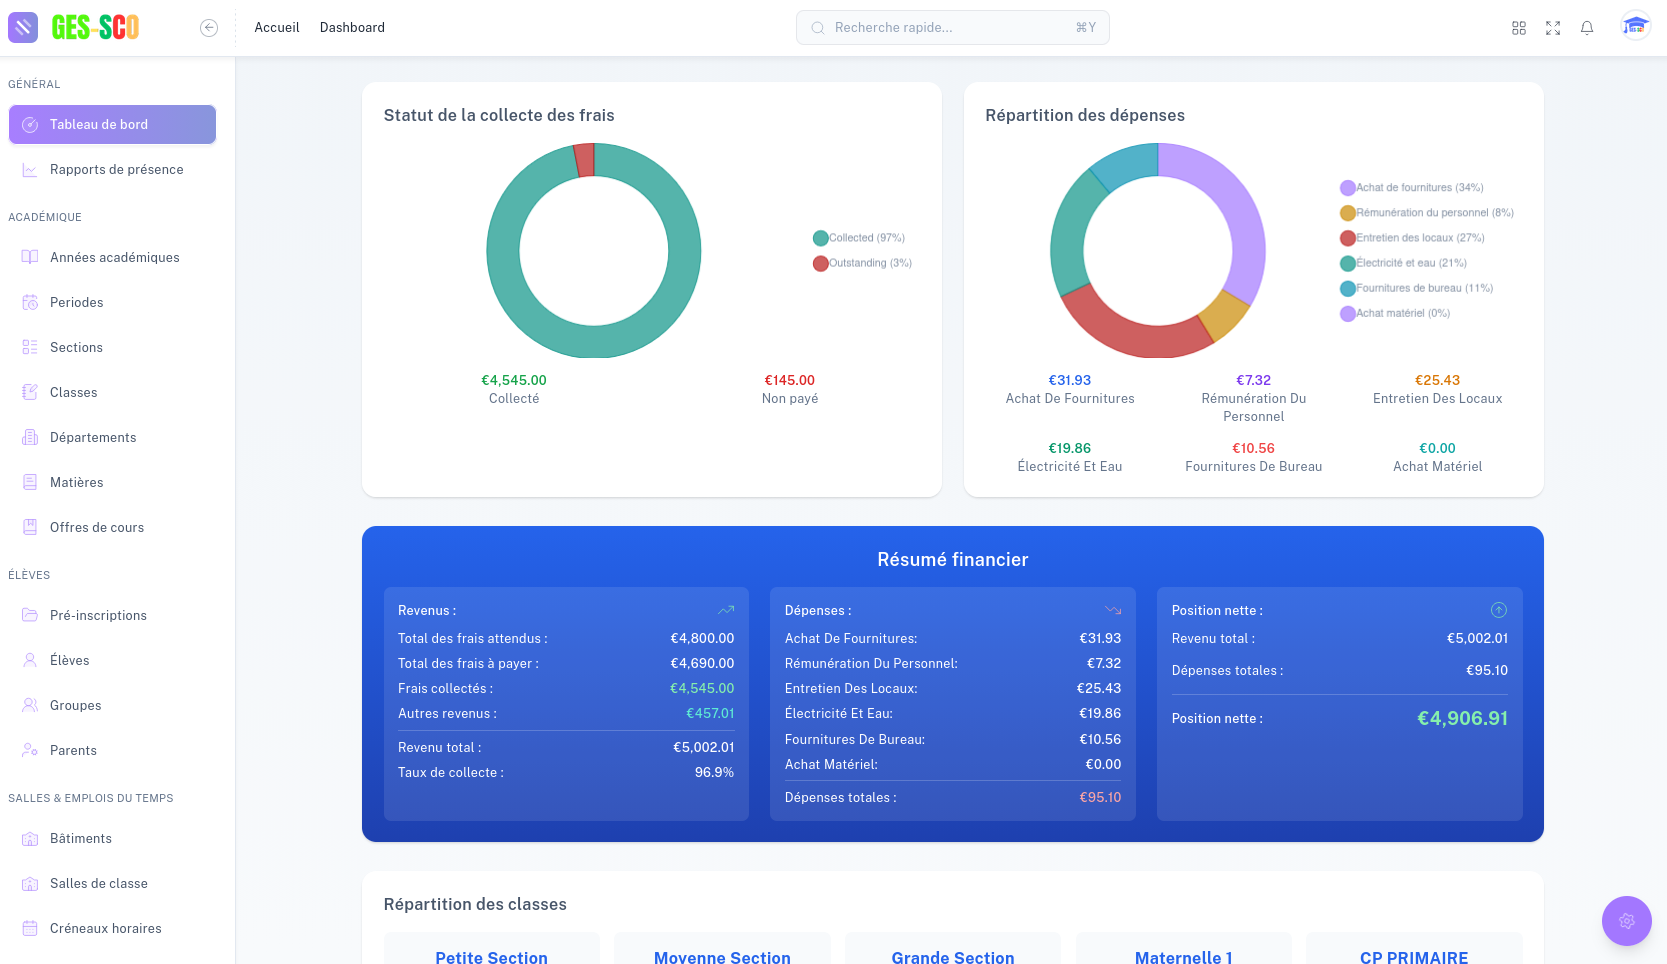Expand the Position nette summary arrow
The image size is (1667, 964).
1498,609
